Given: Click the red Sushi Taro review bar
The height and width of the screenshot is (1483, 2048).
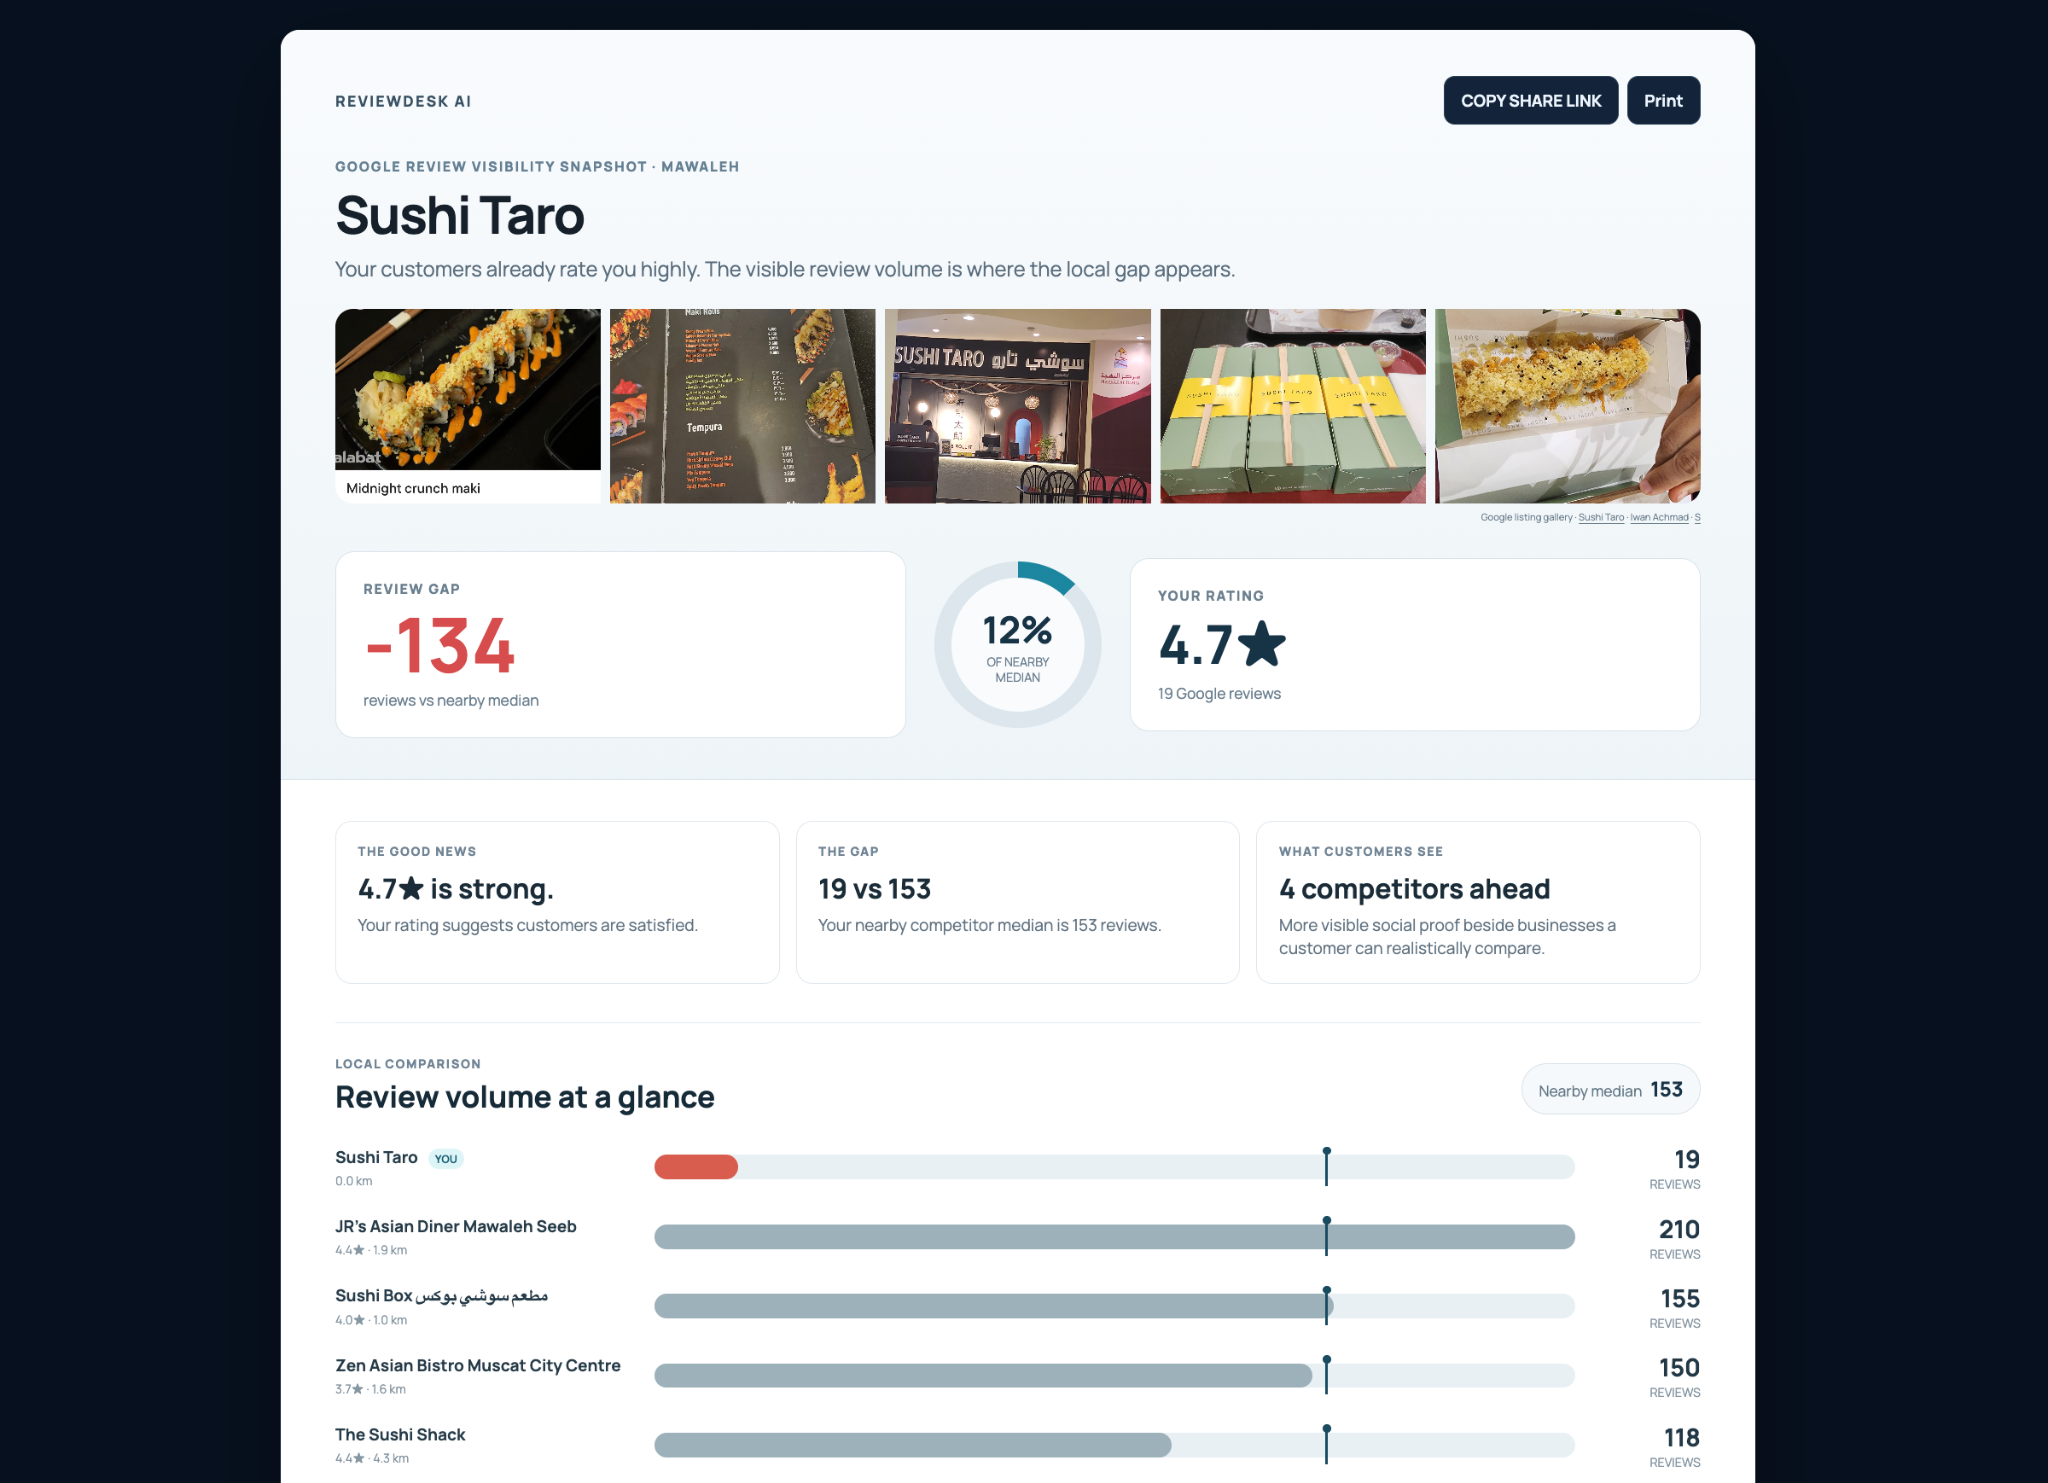Looking at the screenshot, I should tap(696, 1167).
